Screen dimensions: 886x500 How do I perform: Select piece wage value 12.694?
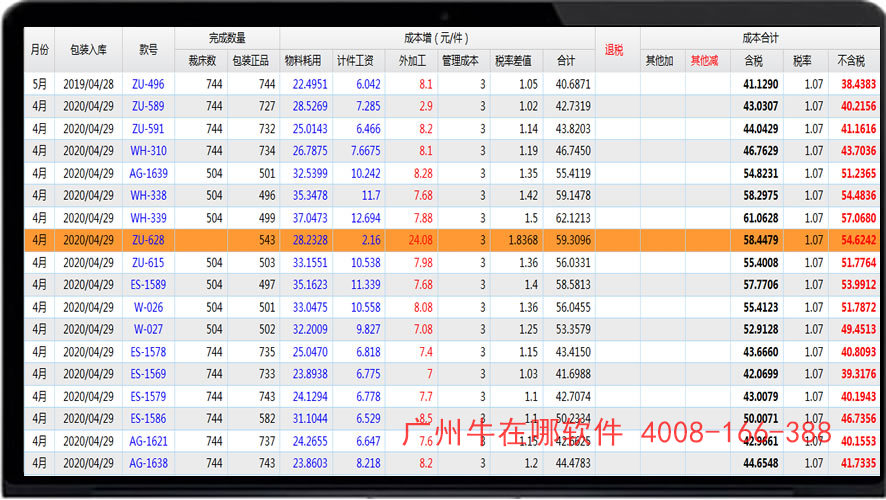click(366, 218)
